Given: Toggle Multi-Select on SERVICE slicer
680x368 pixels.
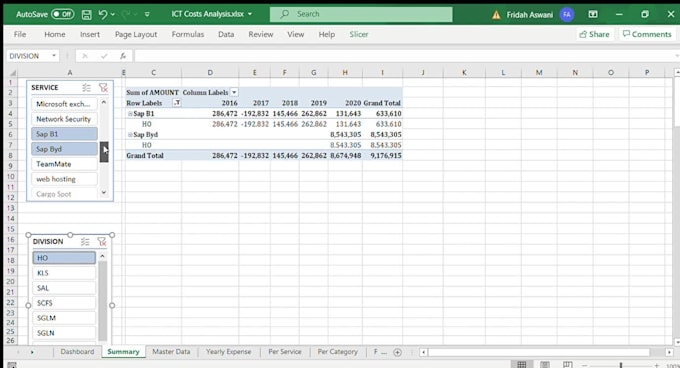Looking at the screenshot, I should (x=87, y=88).
